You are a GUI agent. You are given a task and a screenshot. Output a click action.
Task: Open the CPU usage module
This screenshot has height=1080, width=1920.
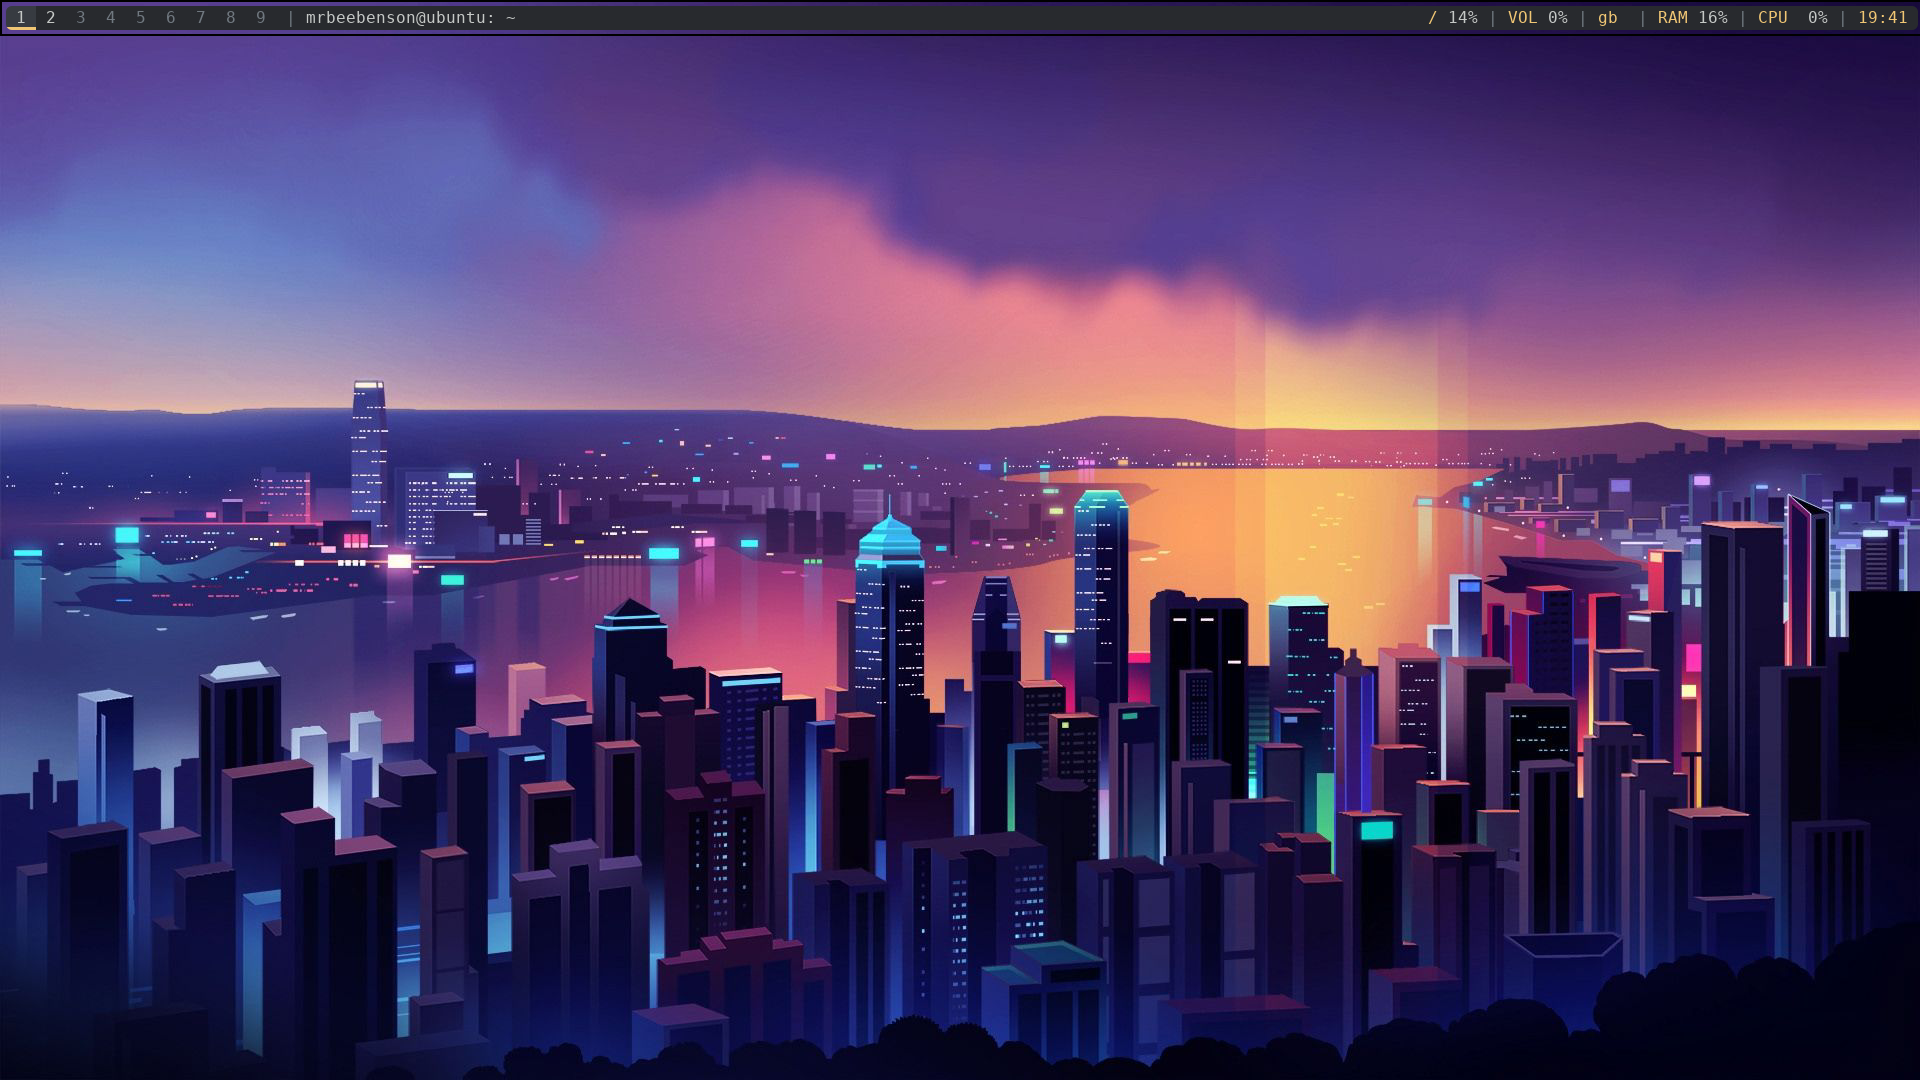[1772, 18]
